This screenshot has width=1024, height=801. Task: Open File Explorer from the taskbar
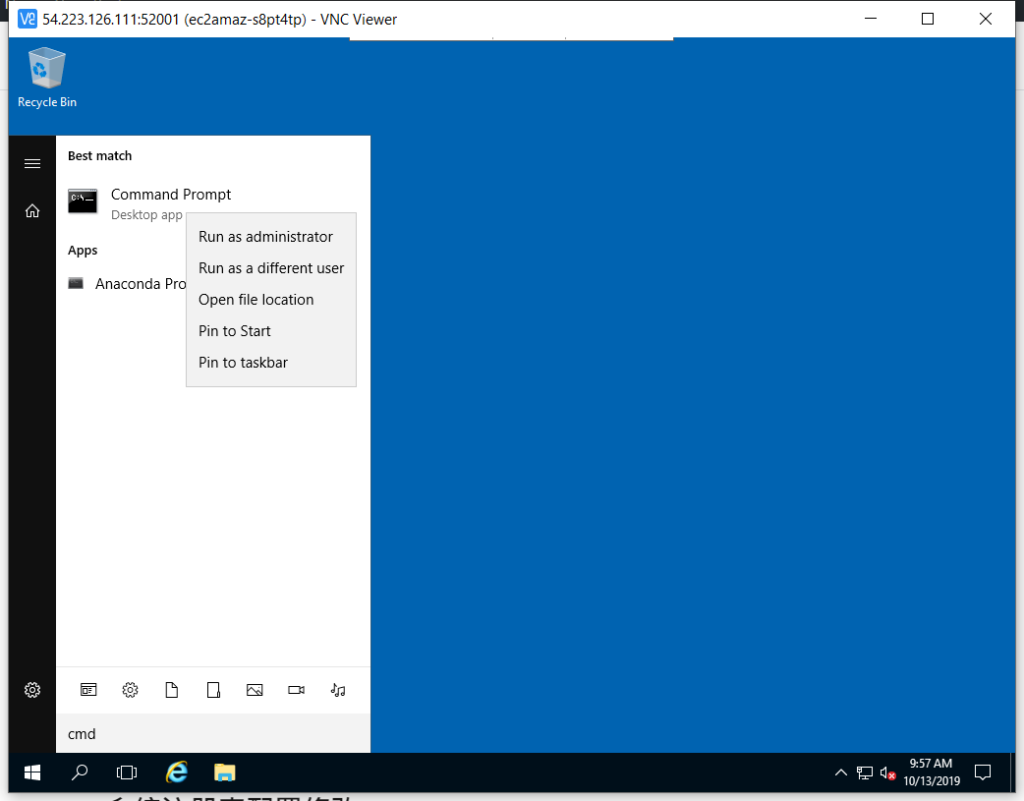(224, 772)
